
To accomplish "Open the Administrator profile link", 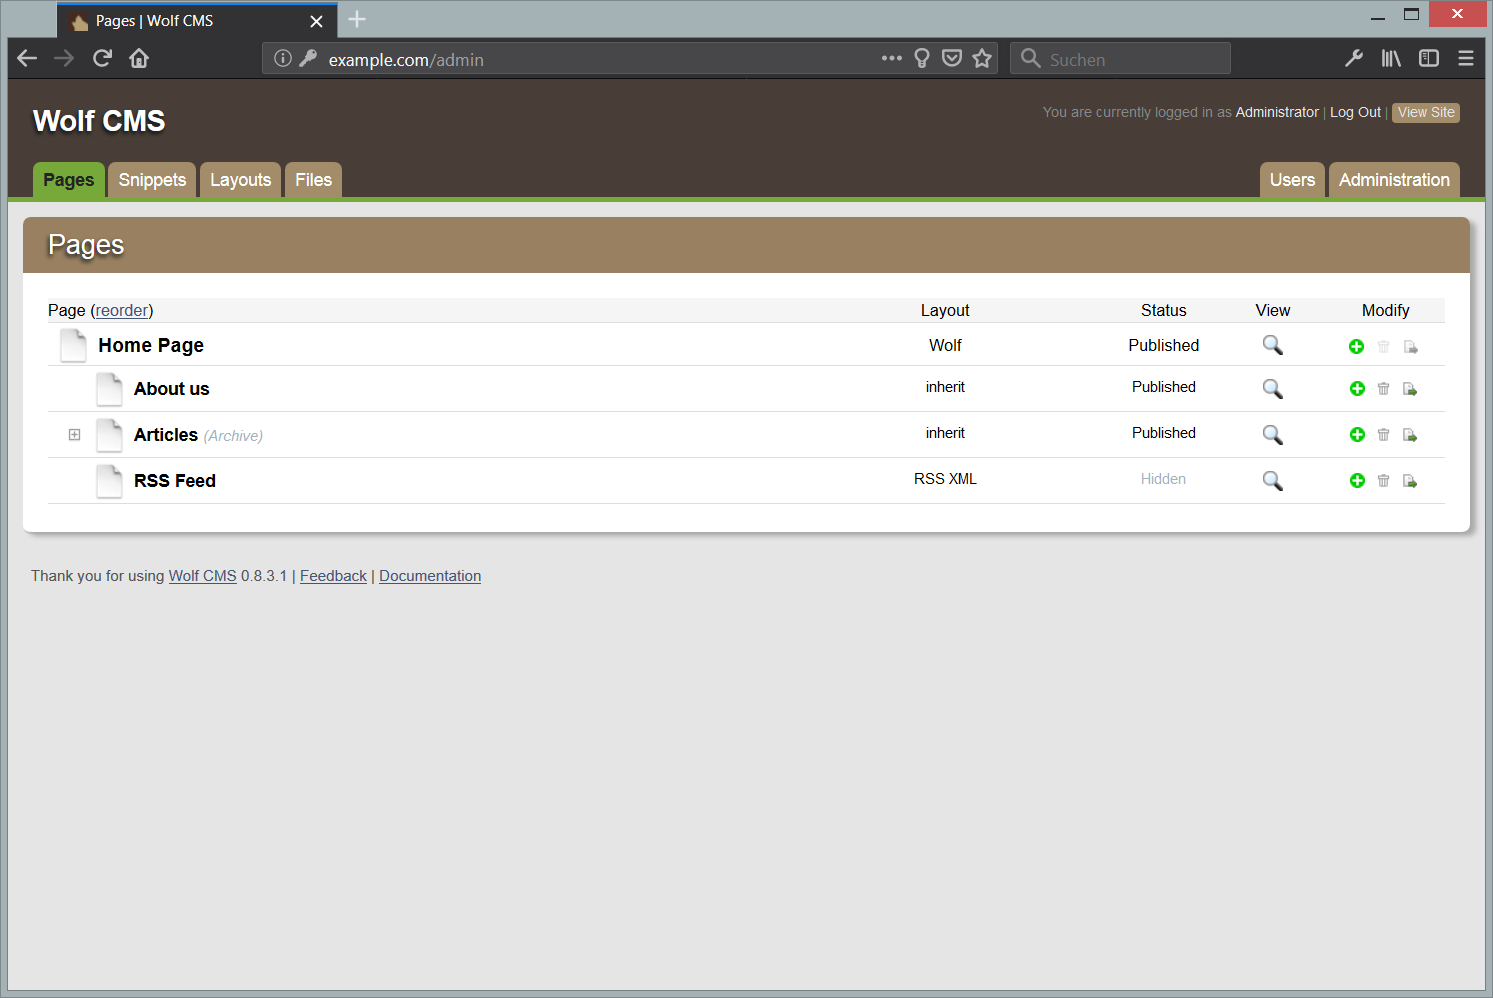I will click(x=1277, y=112).
